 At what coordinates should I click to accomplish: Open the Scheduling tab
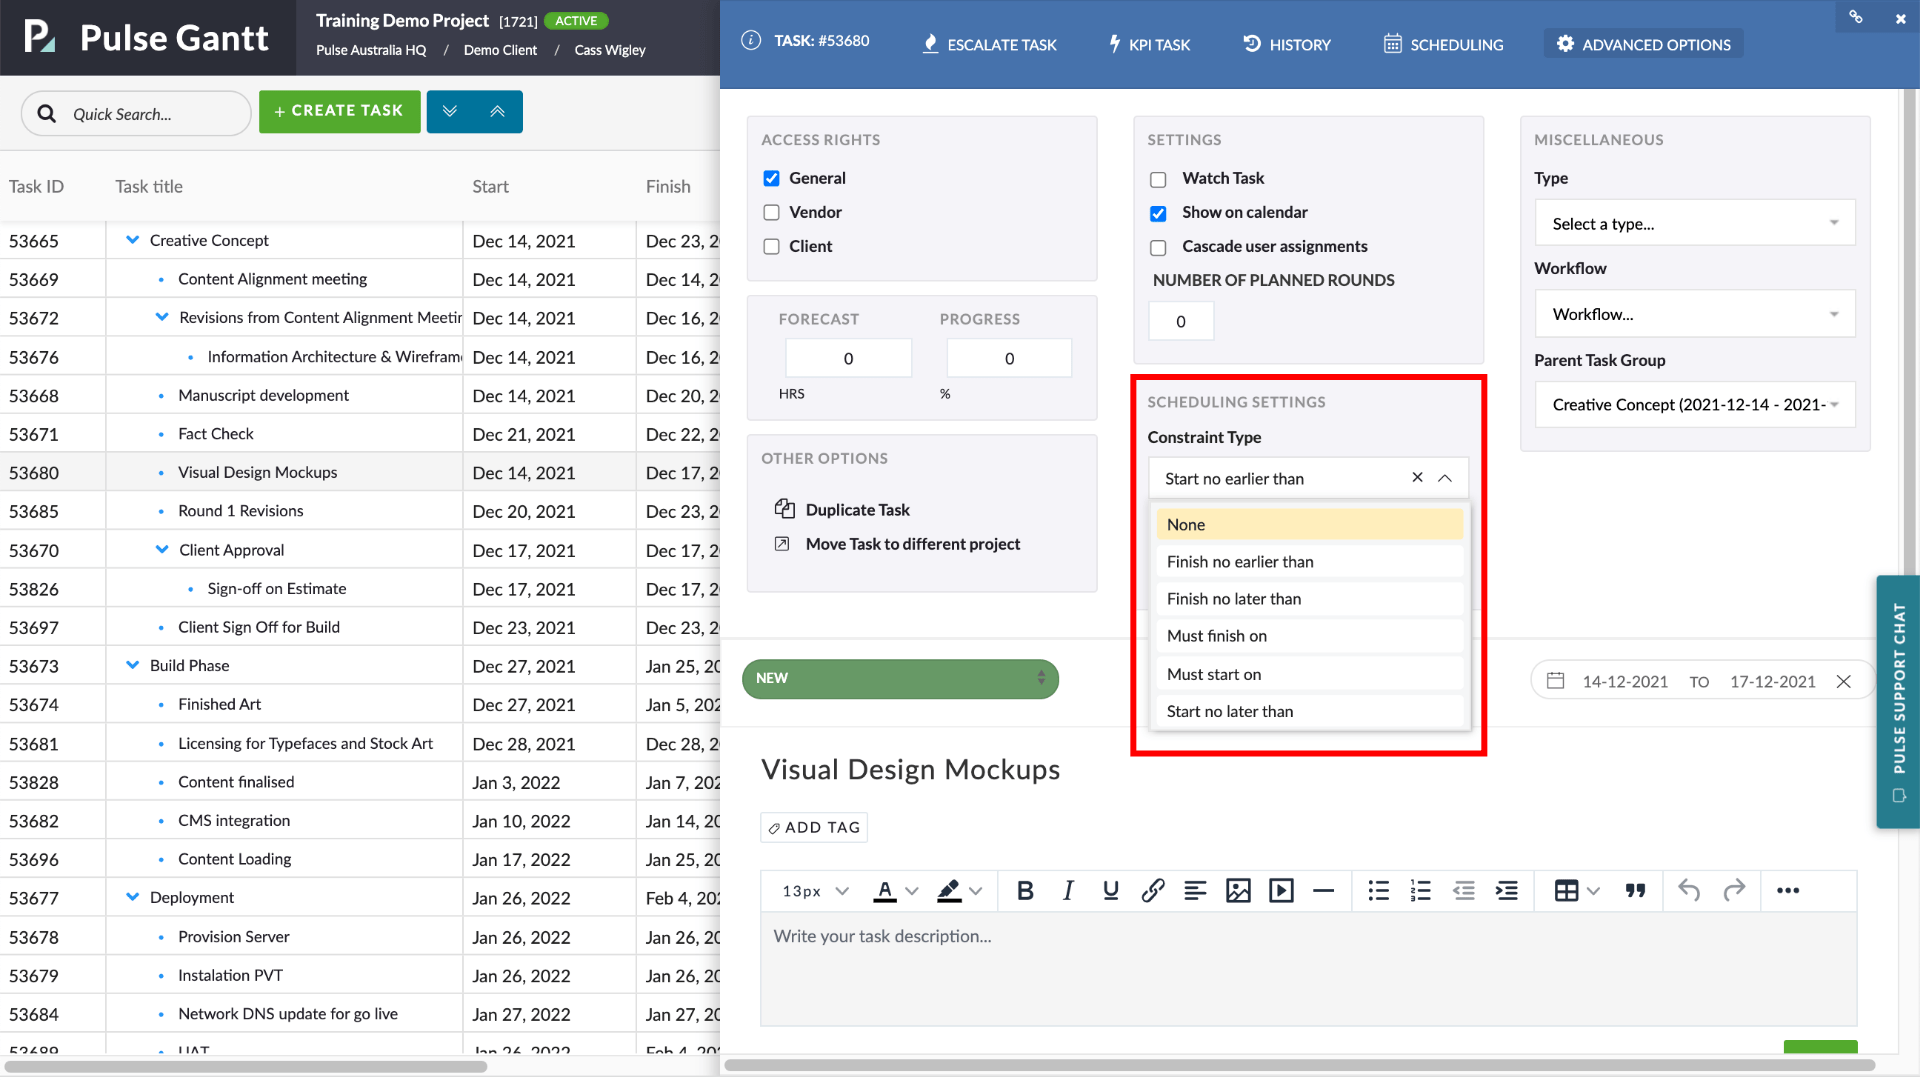pos(1443,45)
